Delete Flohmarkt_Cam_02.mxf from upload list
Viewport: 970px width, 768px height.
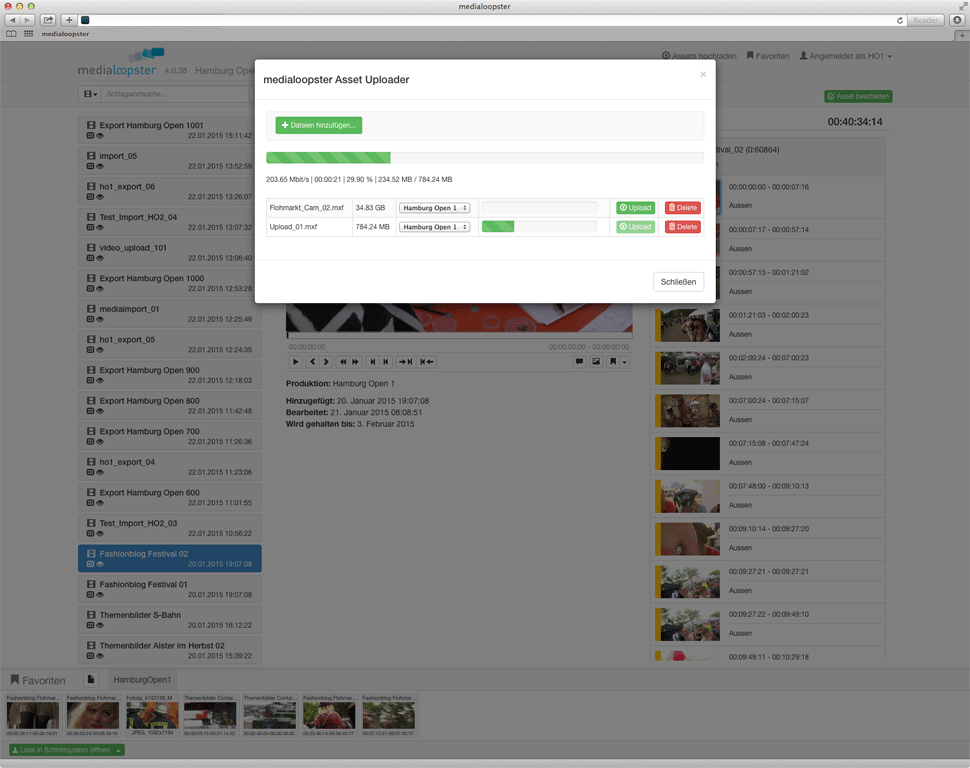click(683, 208)
